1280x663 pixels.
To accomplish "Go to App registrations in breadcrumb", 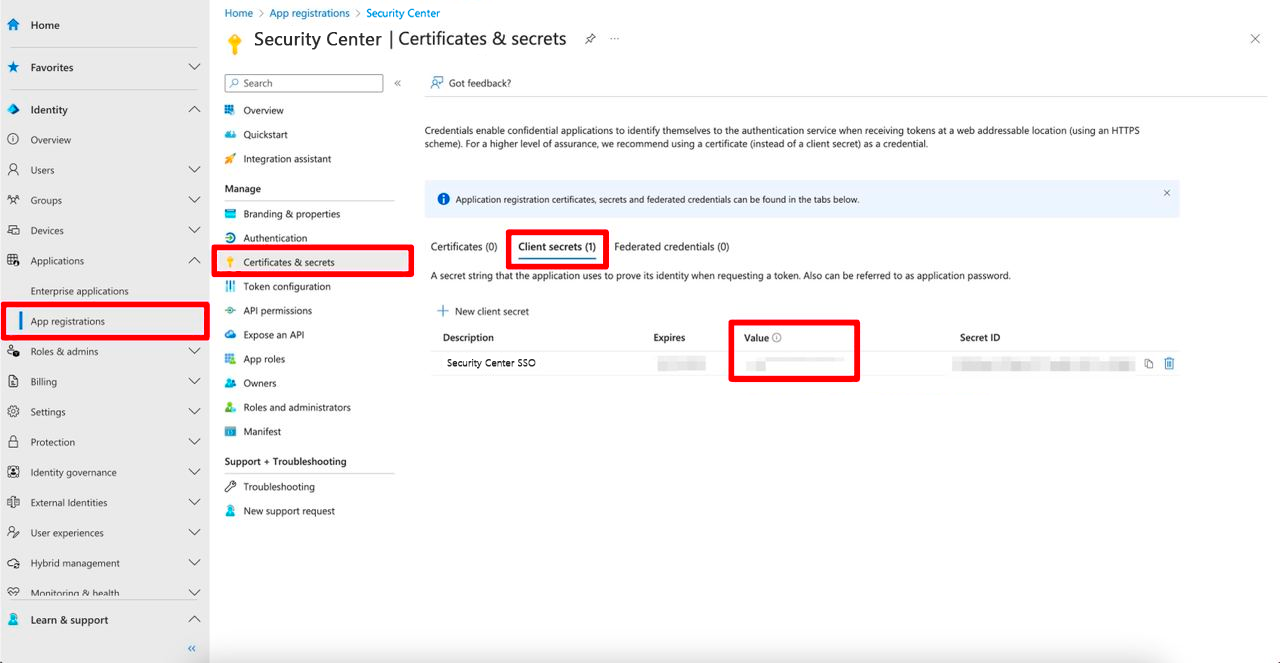I will (310, 13).
